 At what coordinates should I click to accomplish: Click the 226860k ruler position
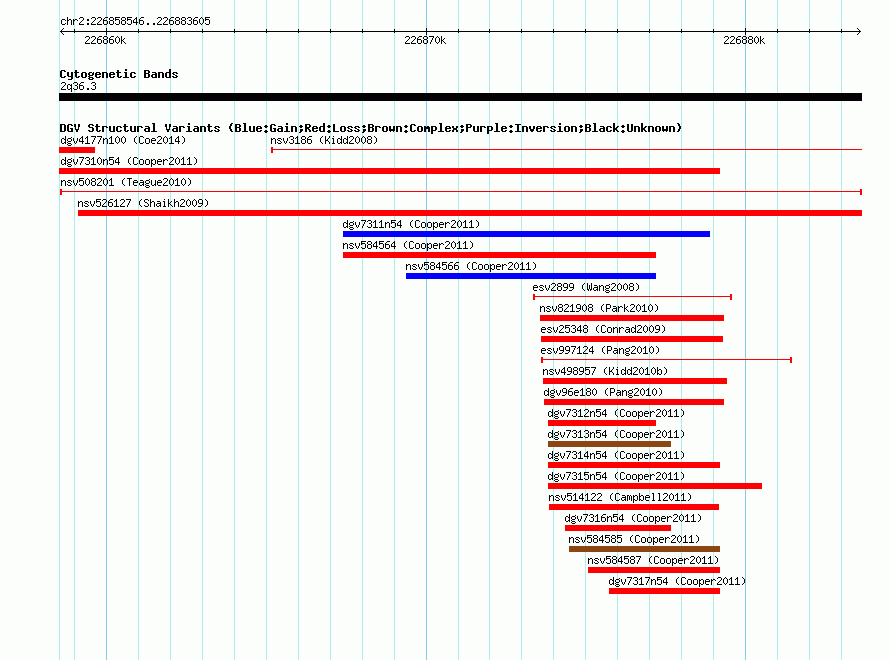[105, 40]
